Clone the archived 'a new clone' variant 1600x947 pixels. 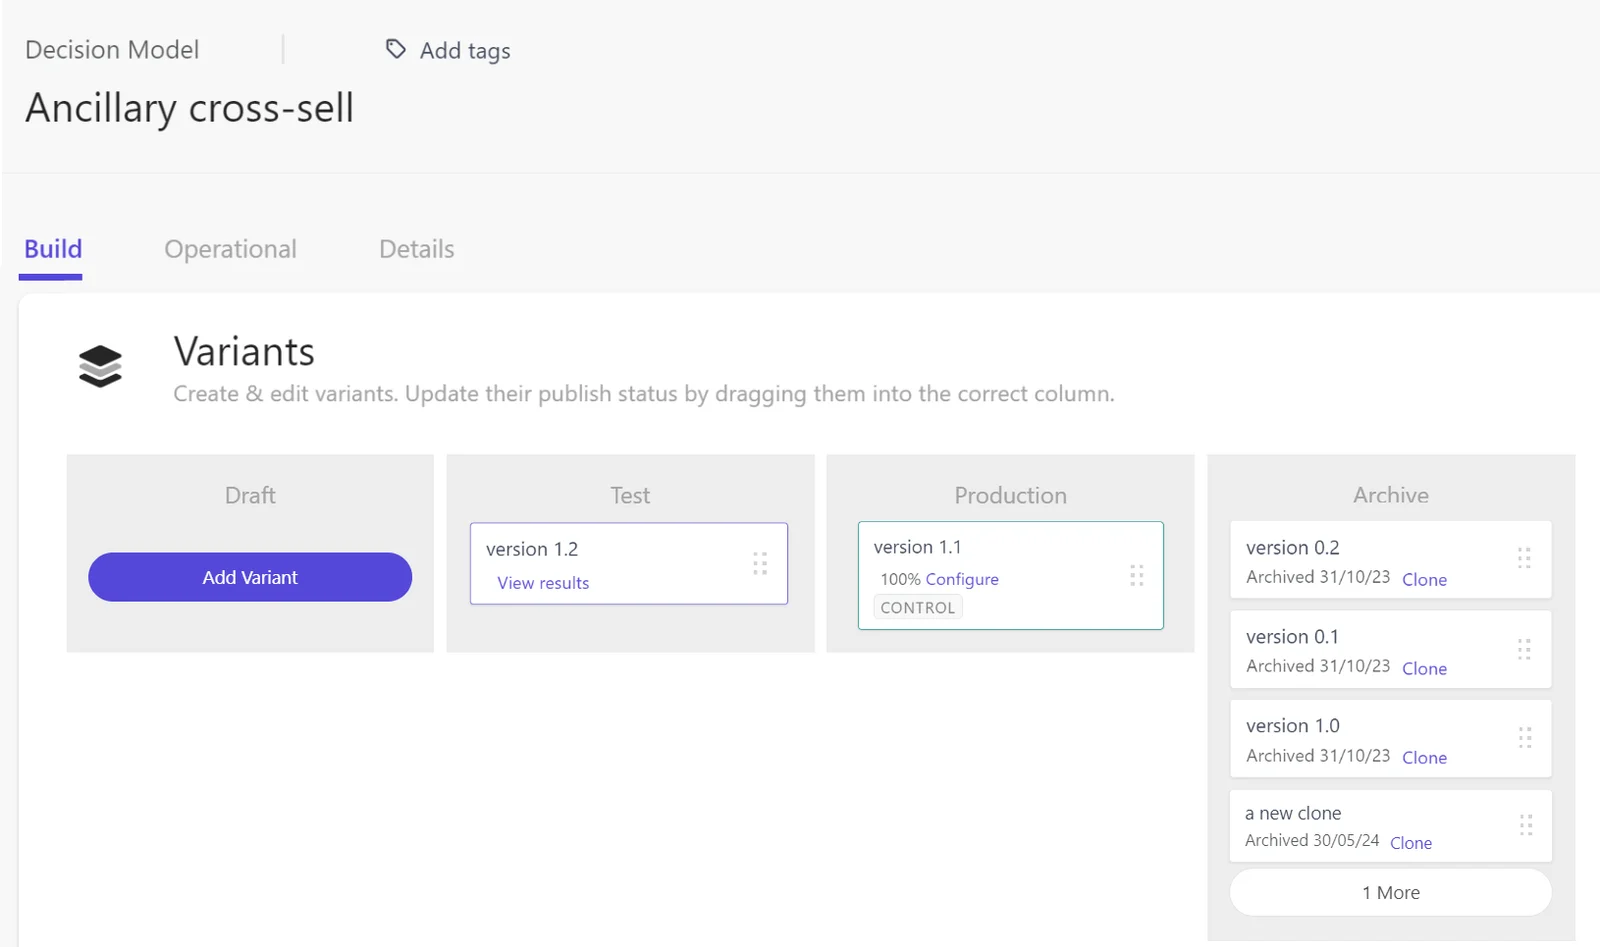[1411, 843]
